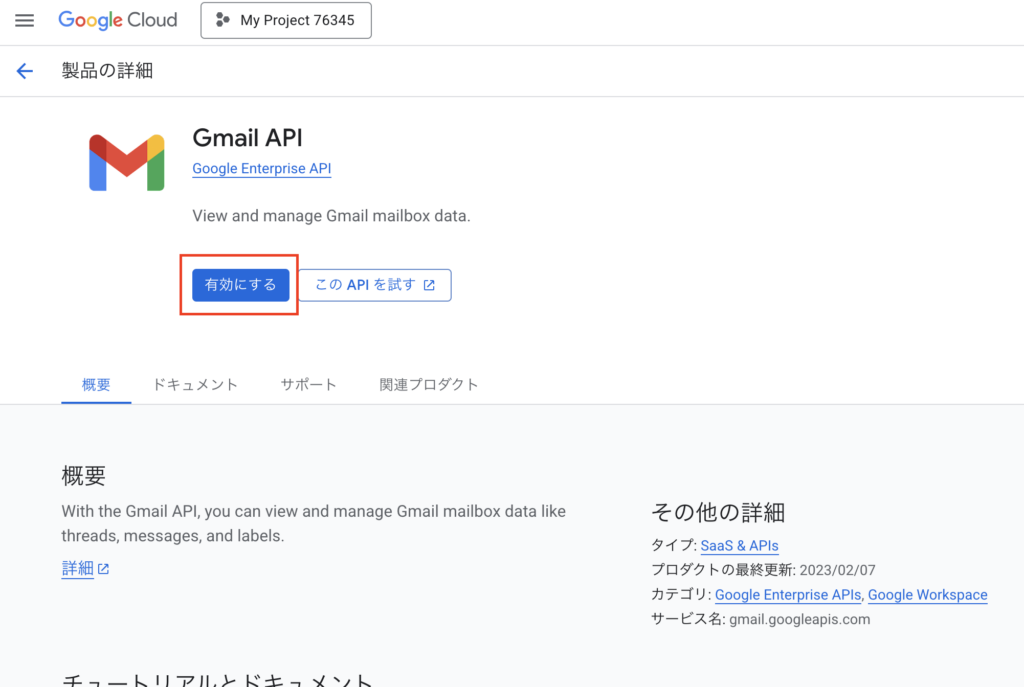Click the Google Cloud logo
The height and width of the screenshot is (687, 1024).
pyautogui.click(x=118, y=20)
